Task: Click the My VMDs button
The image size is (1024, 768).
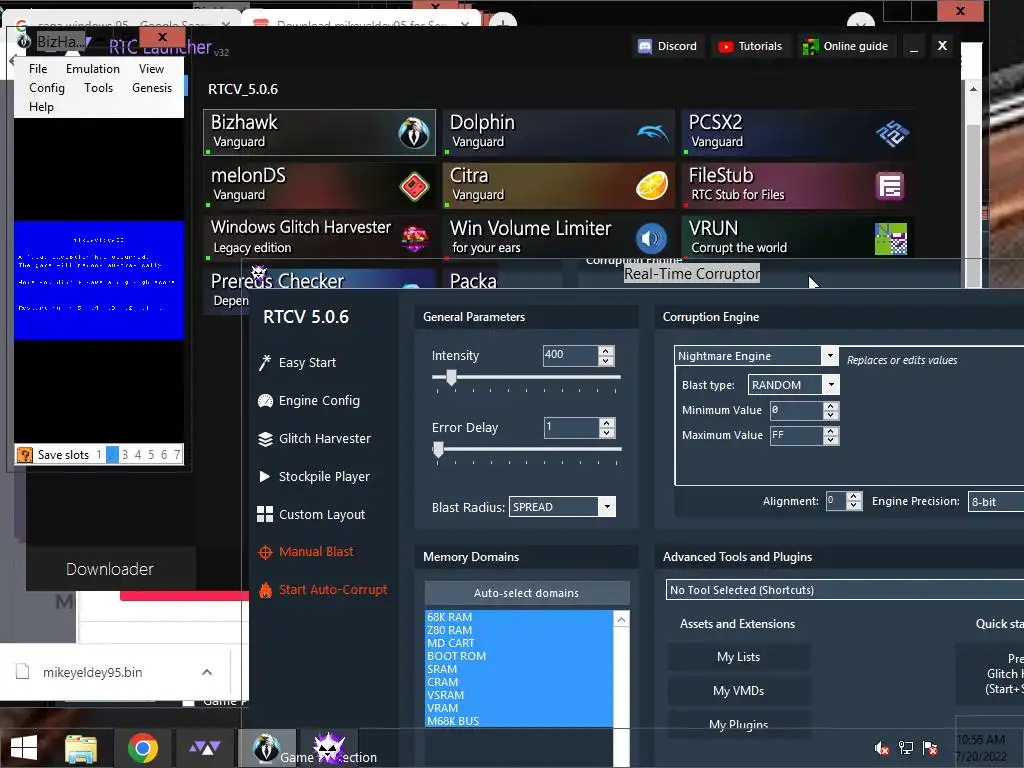Action: (x=739, y=691)
